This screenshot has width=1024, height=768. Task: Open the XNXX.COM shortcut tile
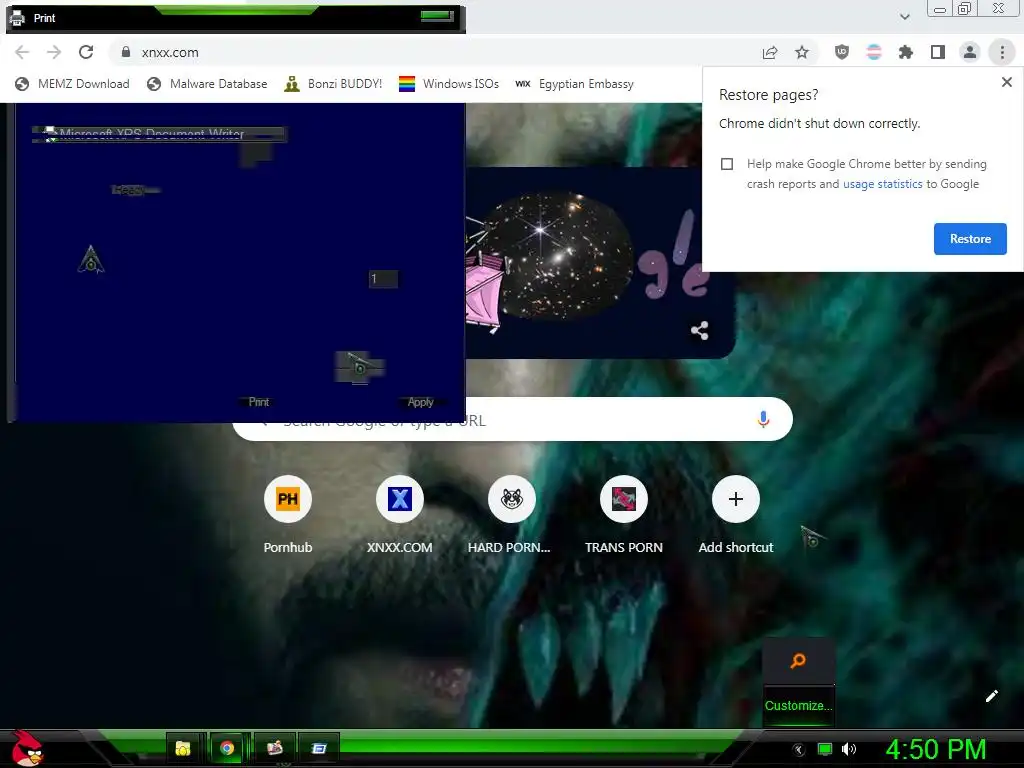point(400,515)
